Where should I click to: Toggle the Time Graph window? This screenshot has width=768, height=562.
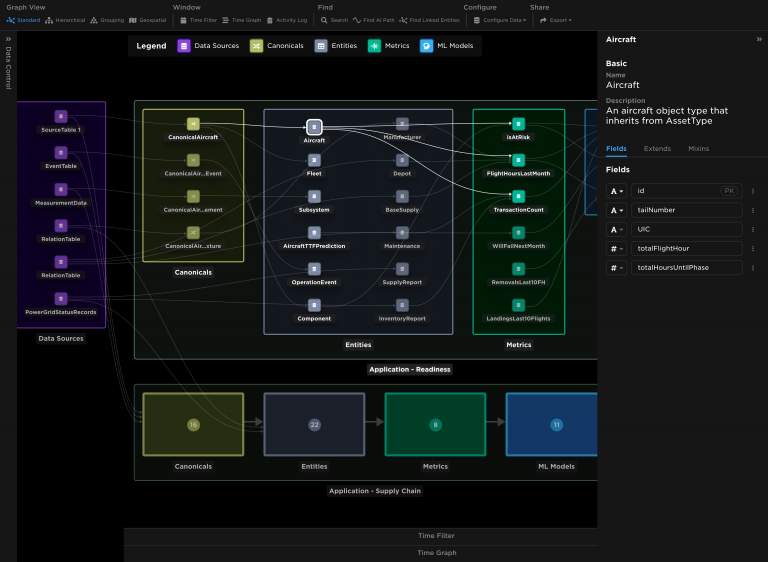242,20
